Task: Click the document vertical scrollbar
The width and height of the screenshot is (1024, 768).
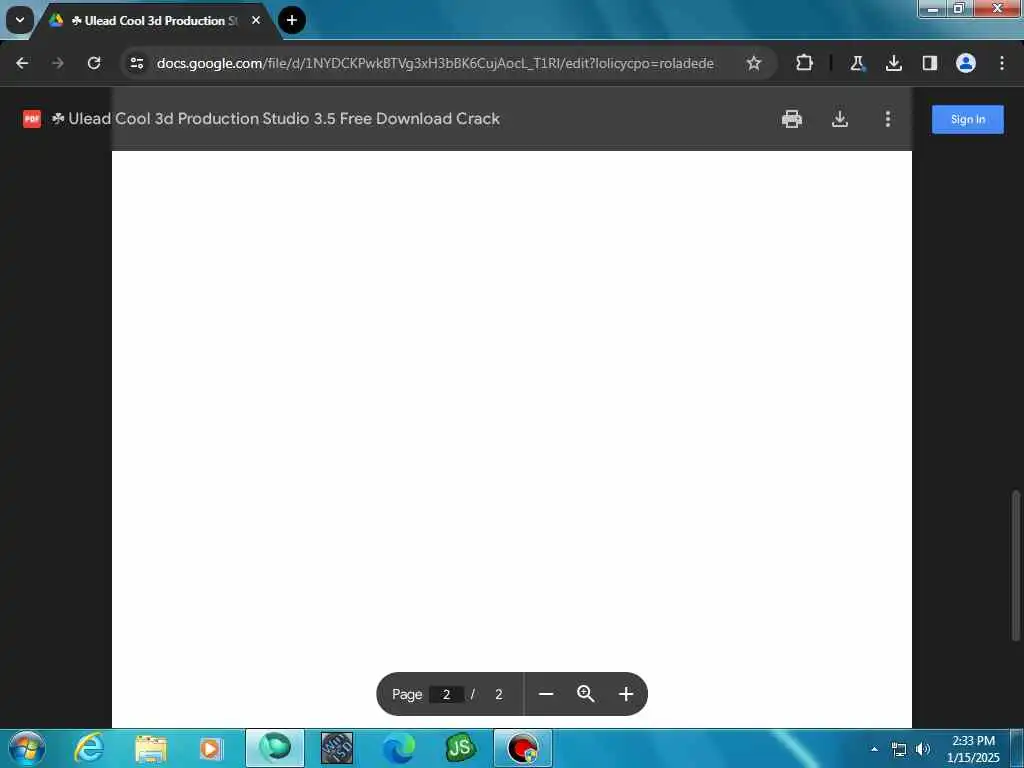Action: pos(1016,566)
